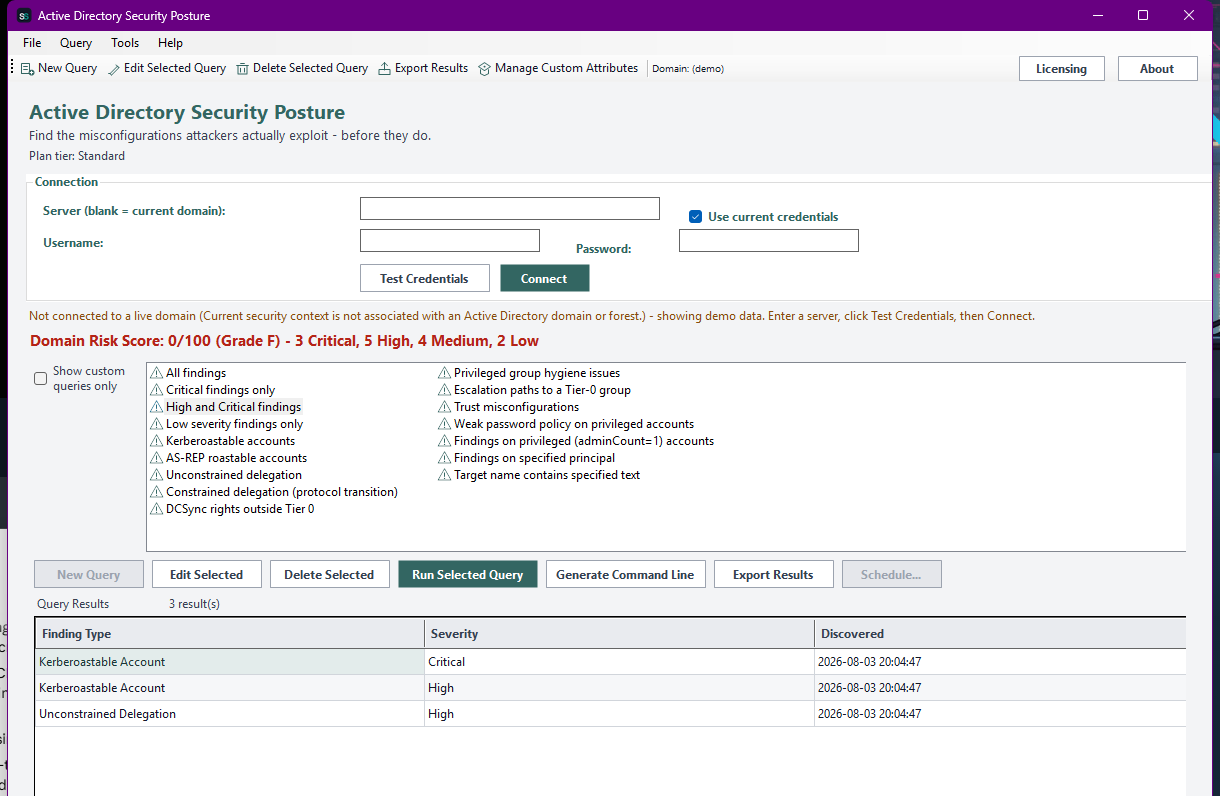Open the File menu
Image resolution: width=1220 pixels, height=796 pixels.
(32, 43)
